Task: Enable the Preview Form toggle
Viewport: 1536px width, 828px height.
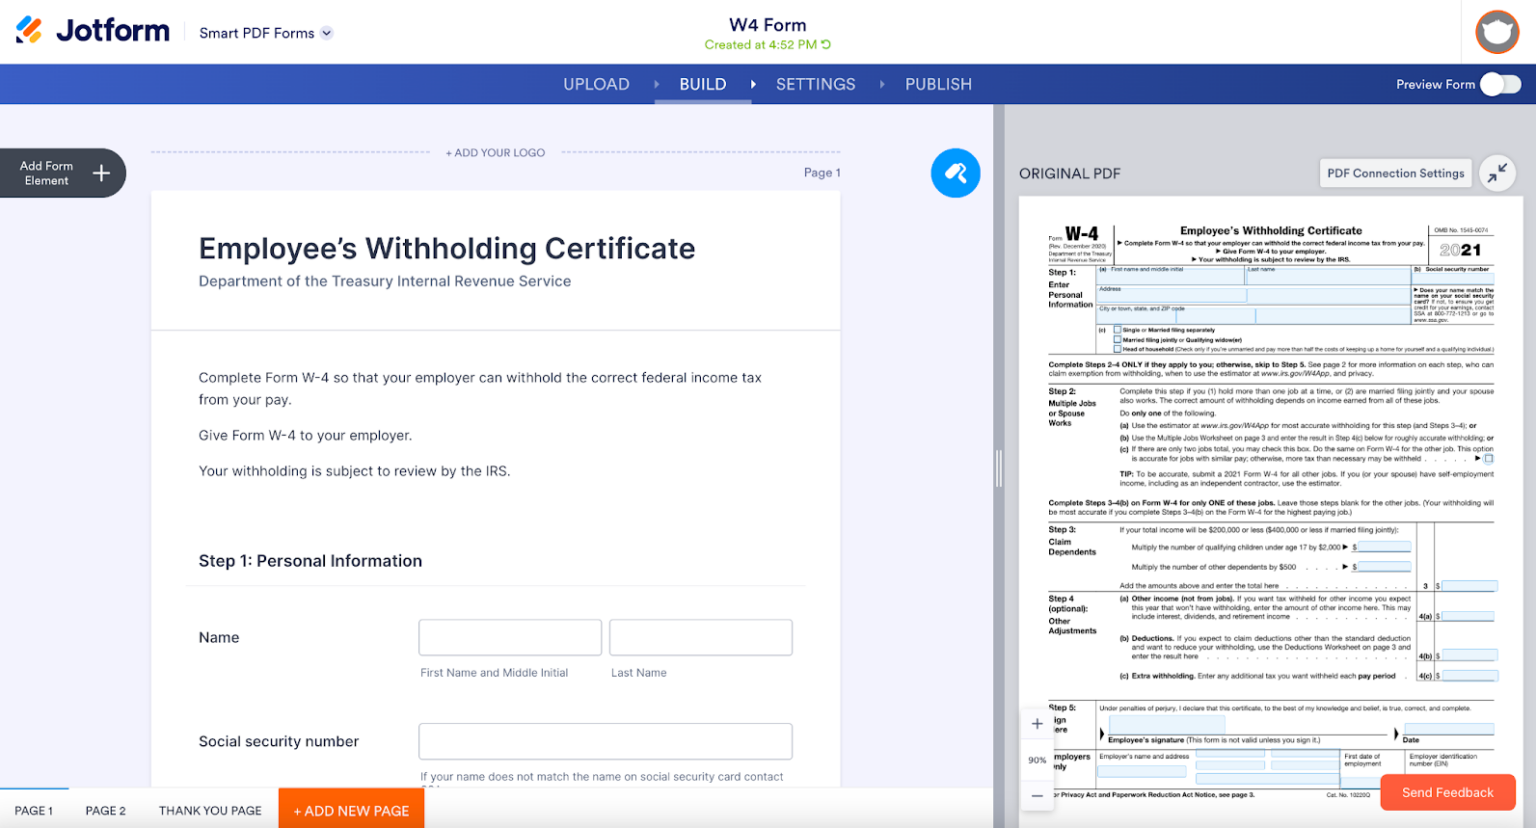Action: tap(1500, 84)
